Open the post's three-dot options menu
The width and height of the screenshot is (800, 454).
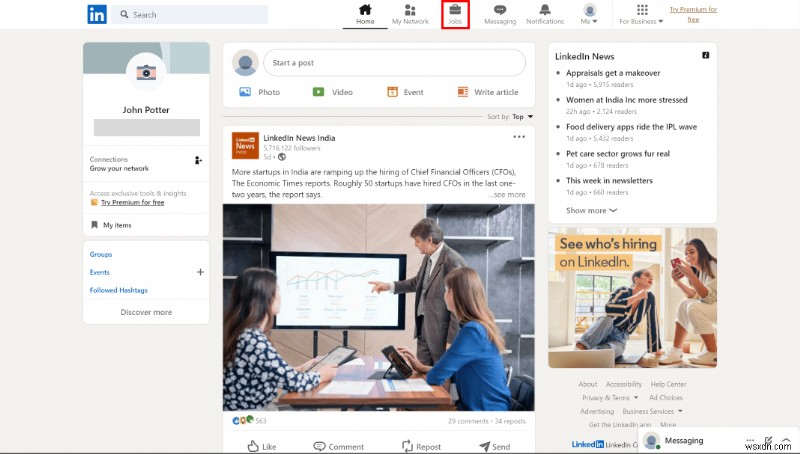tap(519, 137)
